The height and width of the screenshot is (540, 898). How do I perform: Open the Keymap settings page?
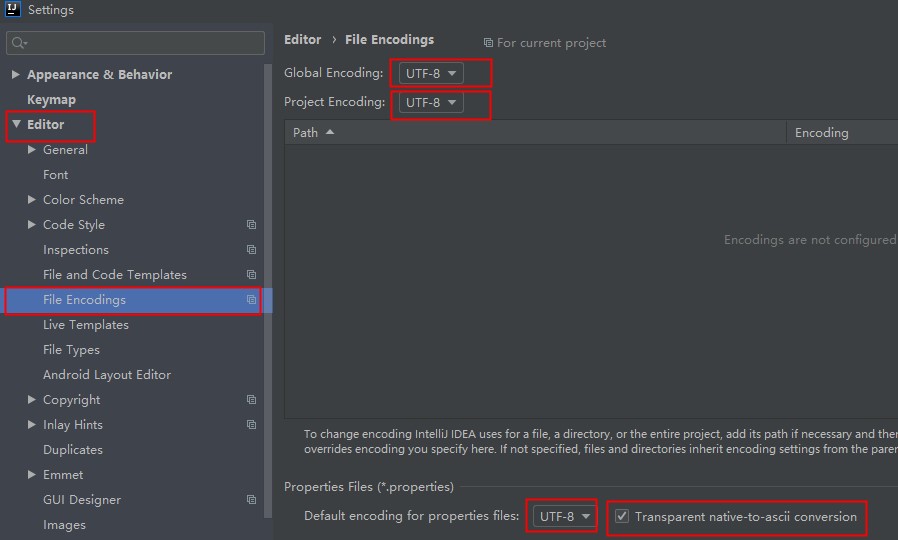click(51, 100)
